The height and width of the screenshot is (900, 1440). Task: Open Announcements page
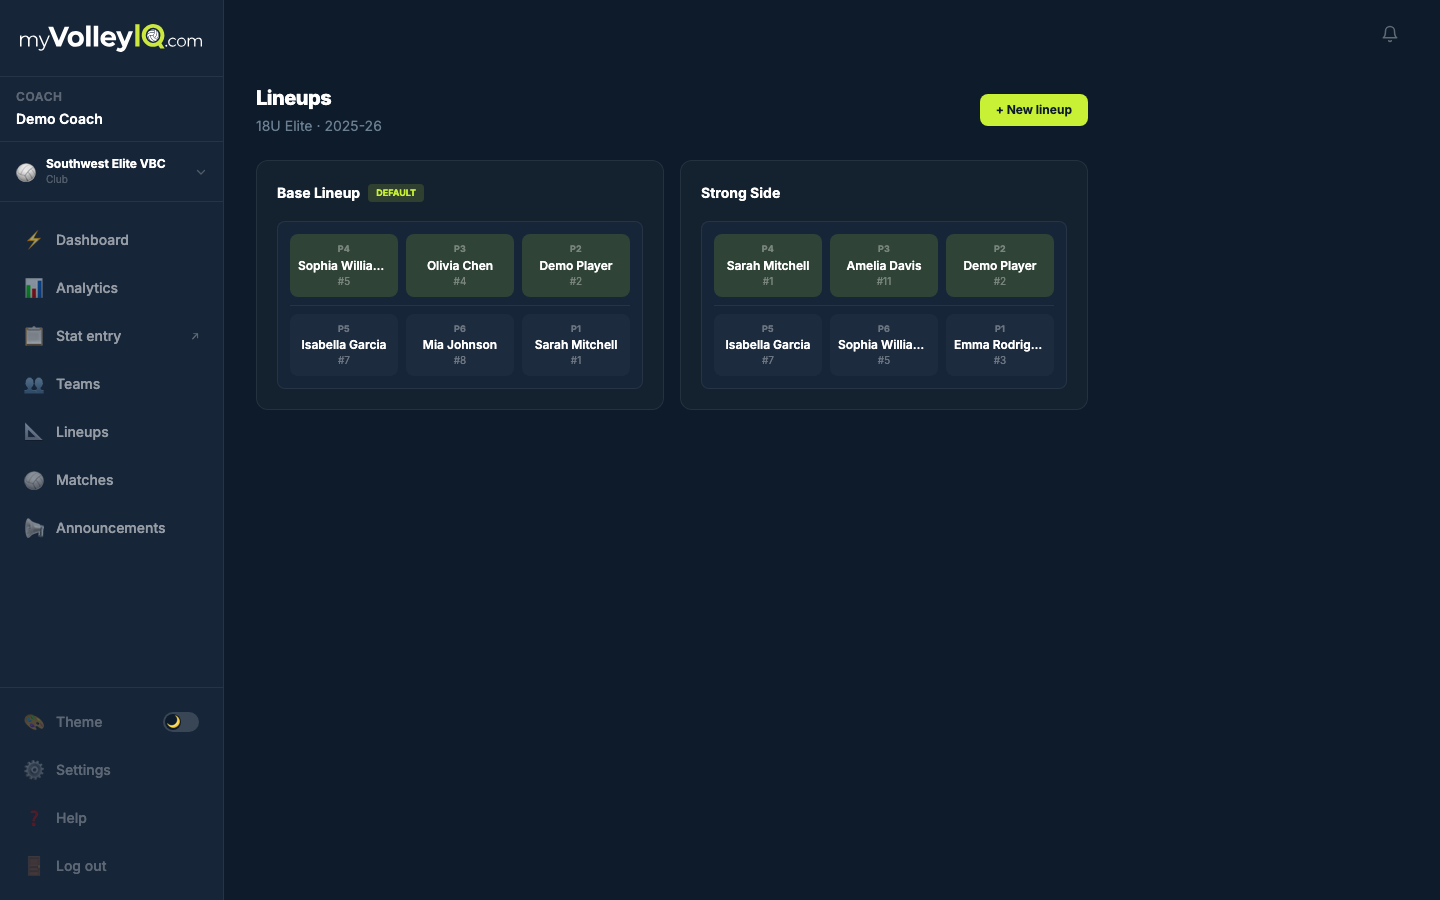[x=111, y=528]
